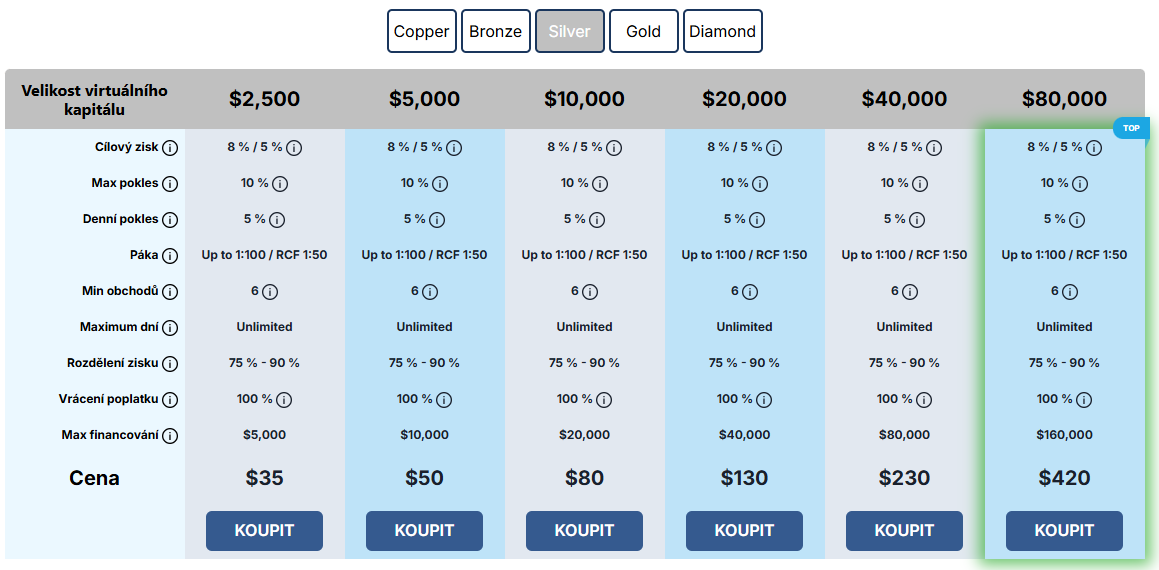Click the TOP badge on $80,000 column
Viewport: 1159px width, 570px height.
click(x=1131, y=128)
